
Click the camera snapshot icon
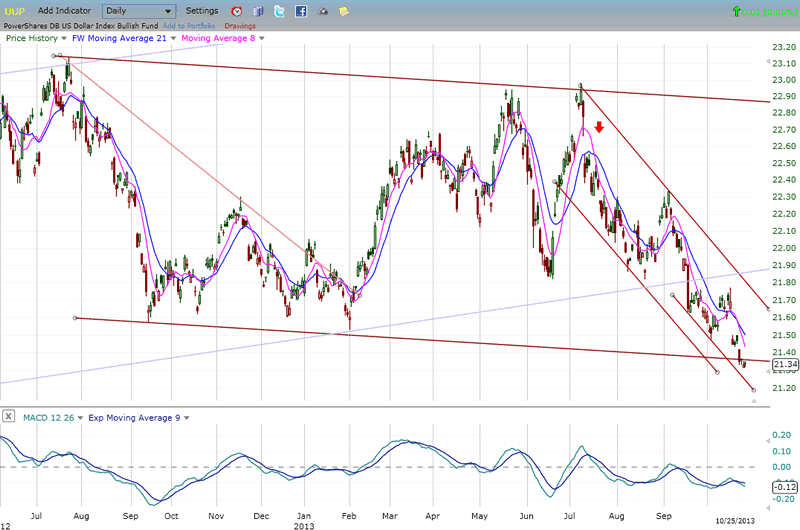click(322, 11)
